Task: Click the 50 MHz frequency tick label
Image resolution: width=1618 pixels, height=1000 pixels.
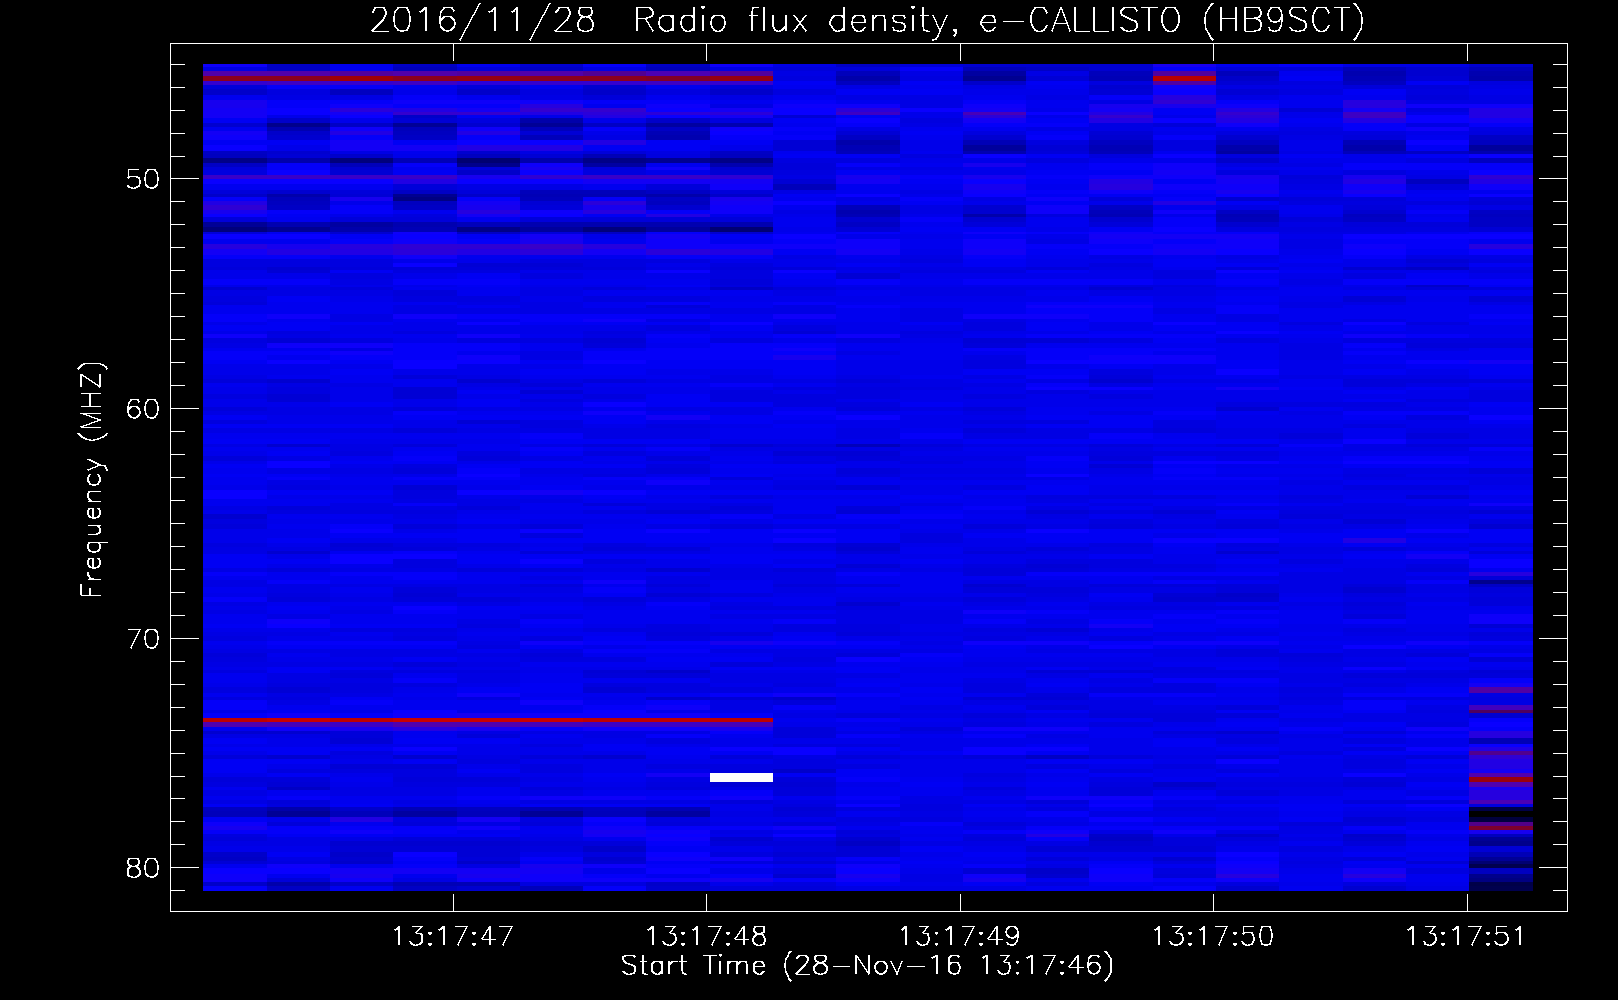Action: [143, 179]
